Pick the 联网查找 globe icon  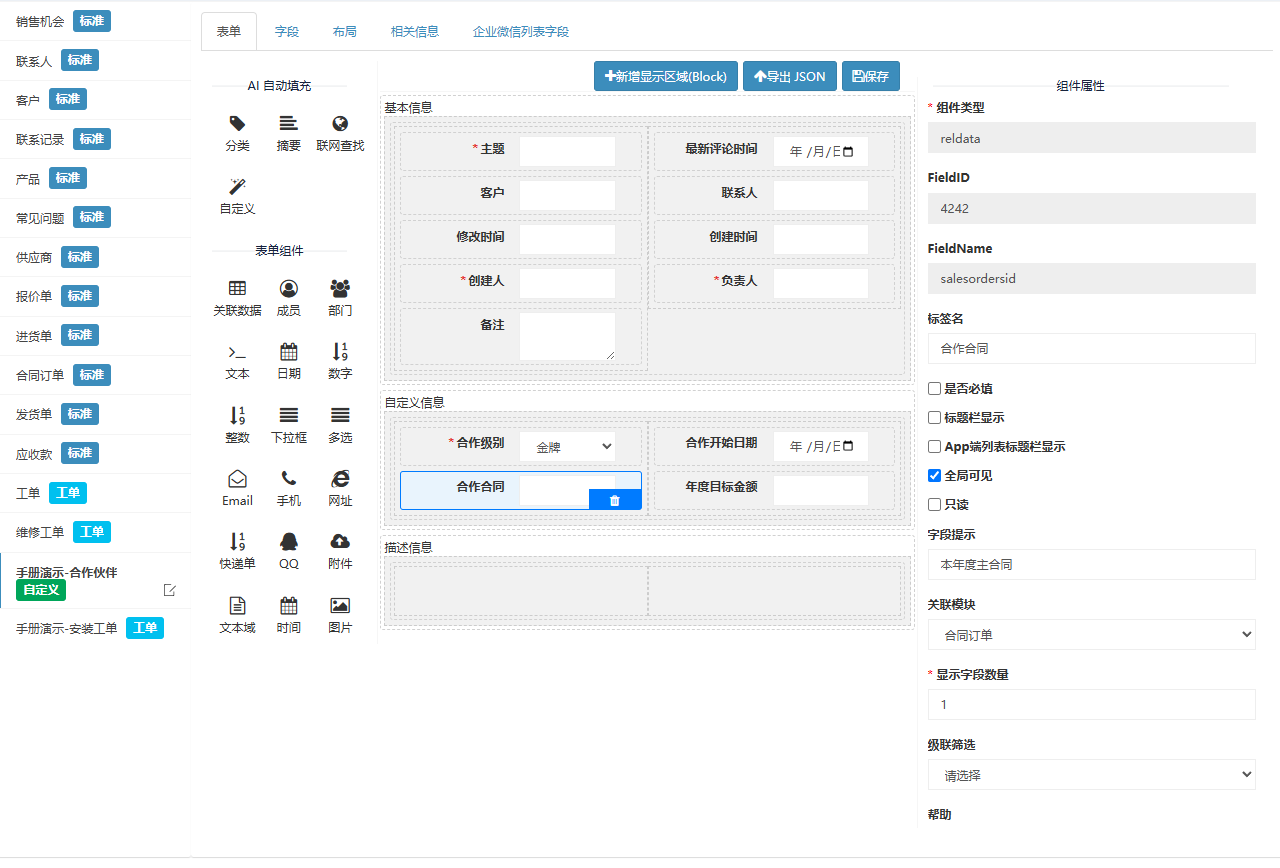tap(340, 123)
